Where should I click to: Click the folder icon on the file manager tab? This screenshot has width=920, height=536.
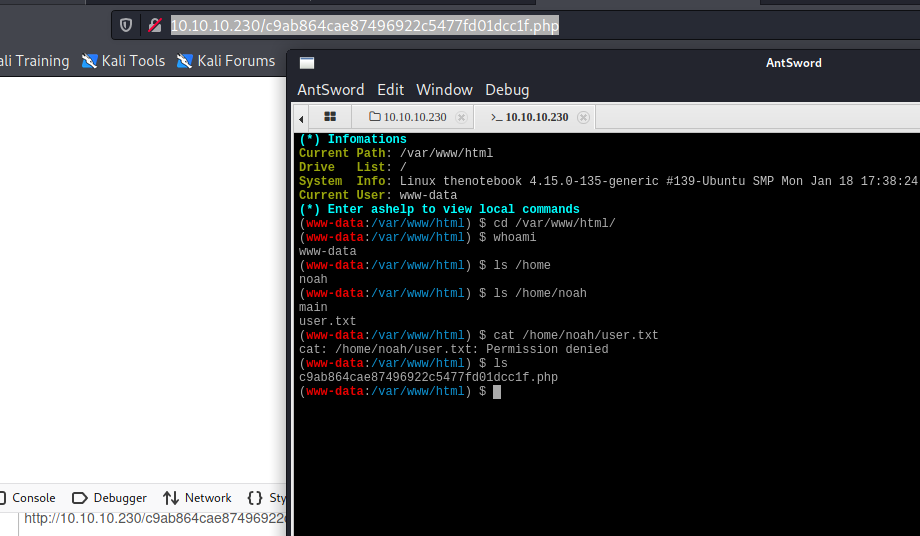point(375,116)
